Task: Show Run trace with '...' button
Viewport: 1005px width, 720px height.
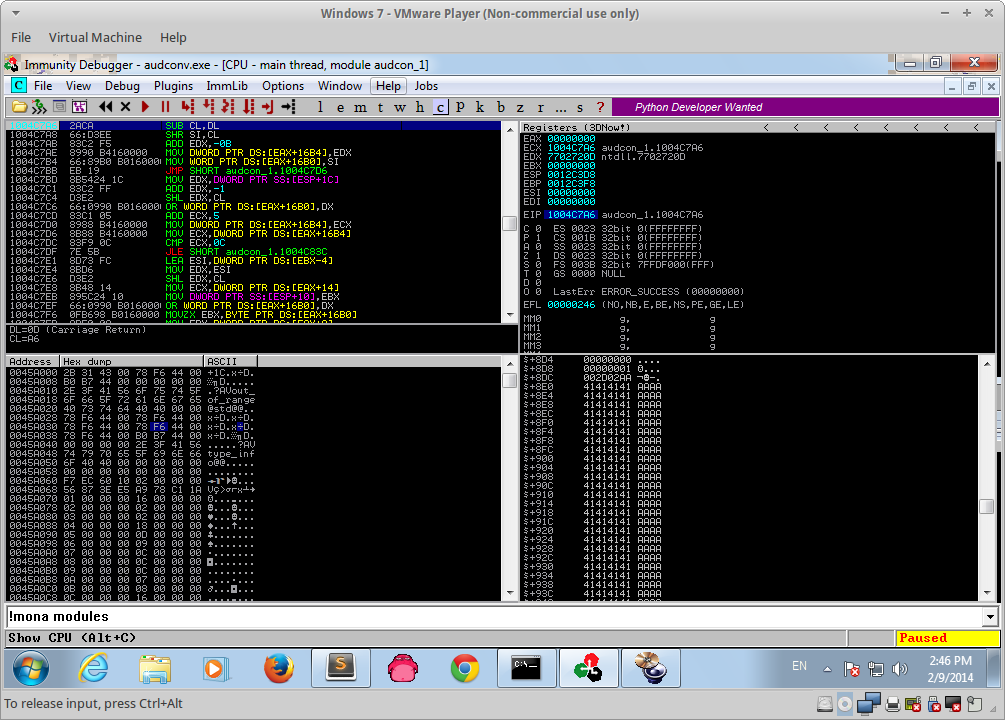Action: [561, 107]
